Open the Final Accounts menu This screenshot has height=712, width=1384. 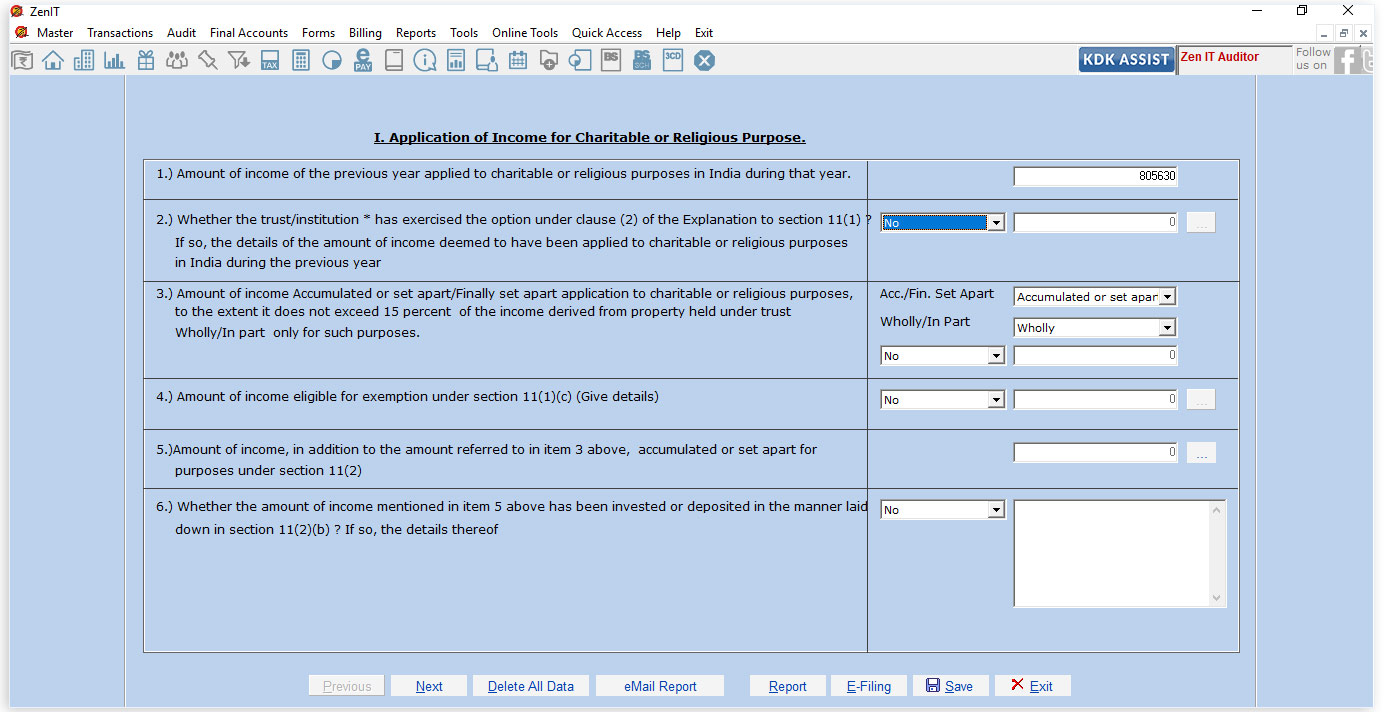coord(249,33)
